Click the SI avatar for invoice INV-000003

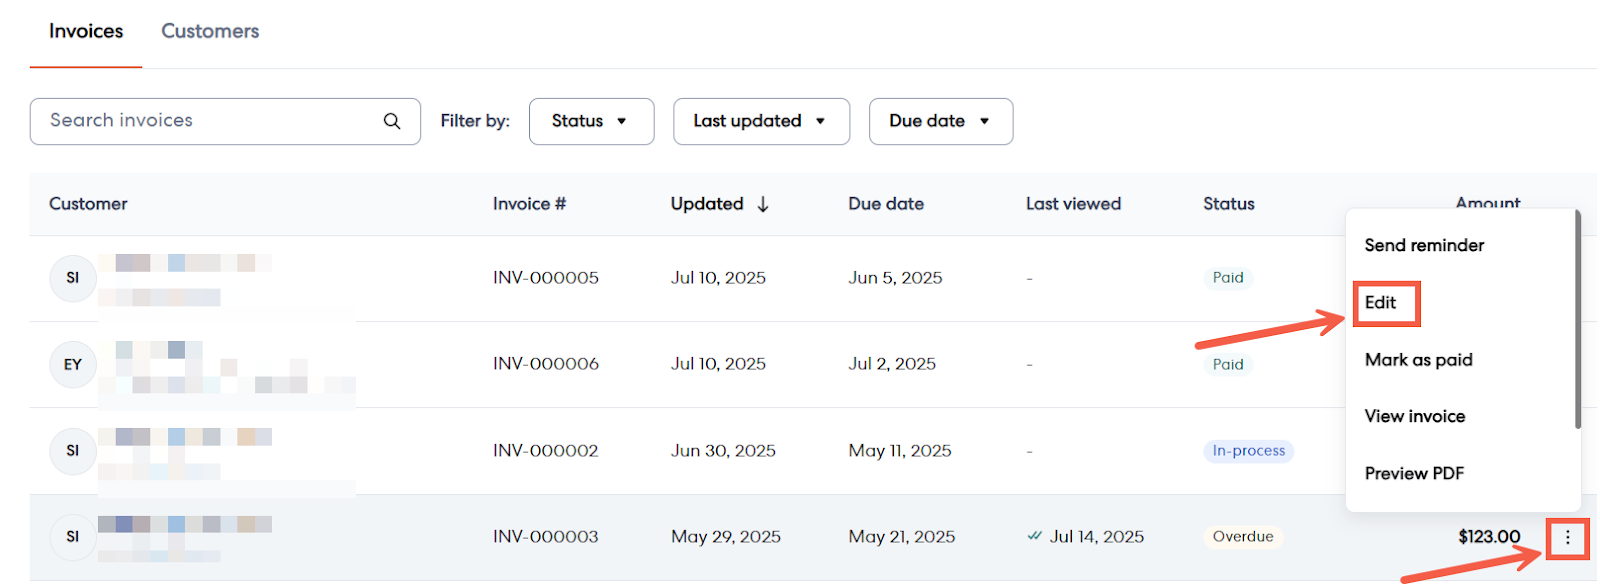72,537
